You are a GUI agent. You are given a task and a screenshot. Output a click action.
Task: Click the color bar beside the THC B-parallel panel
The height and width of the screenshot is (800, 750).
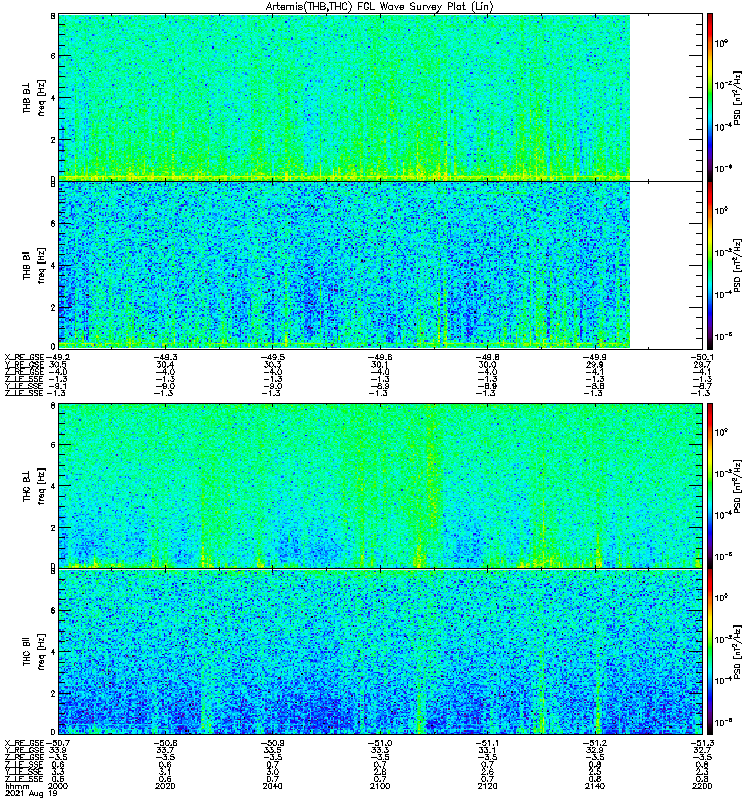point(710,652)
